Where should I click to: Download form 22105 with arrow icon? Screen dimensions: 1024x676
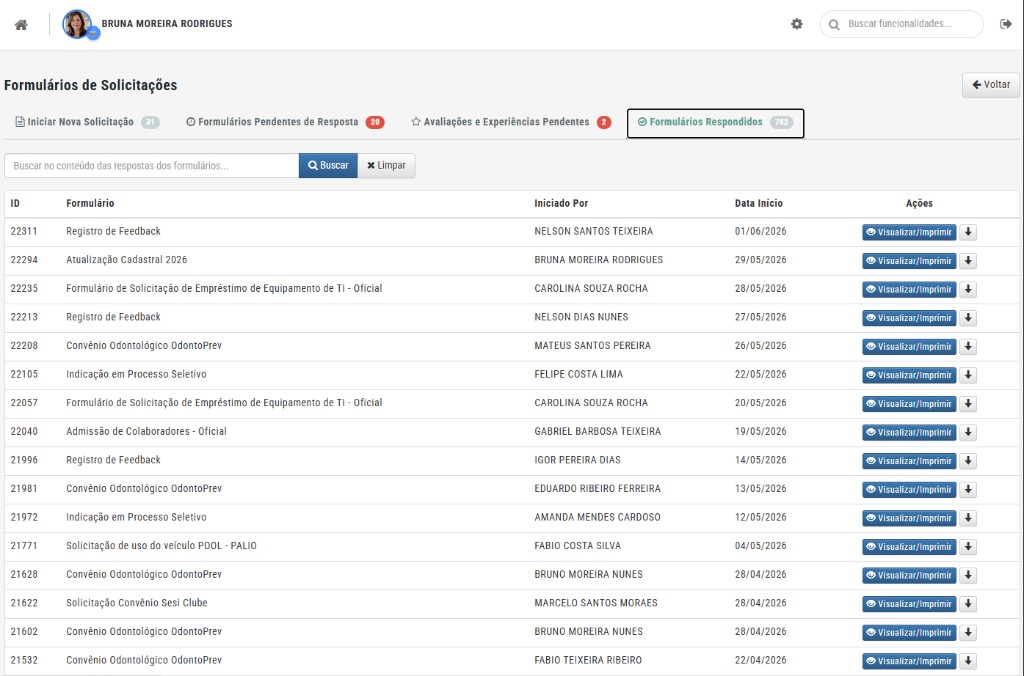tap(968, 376)
